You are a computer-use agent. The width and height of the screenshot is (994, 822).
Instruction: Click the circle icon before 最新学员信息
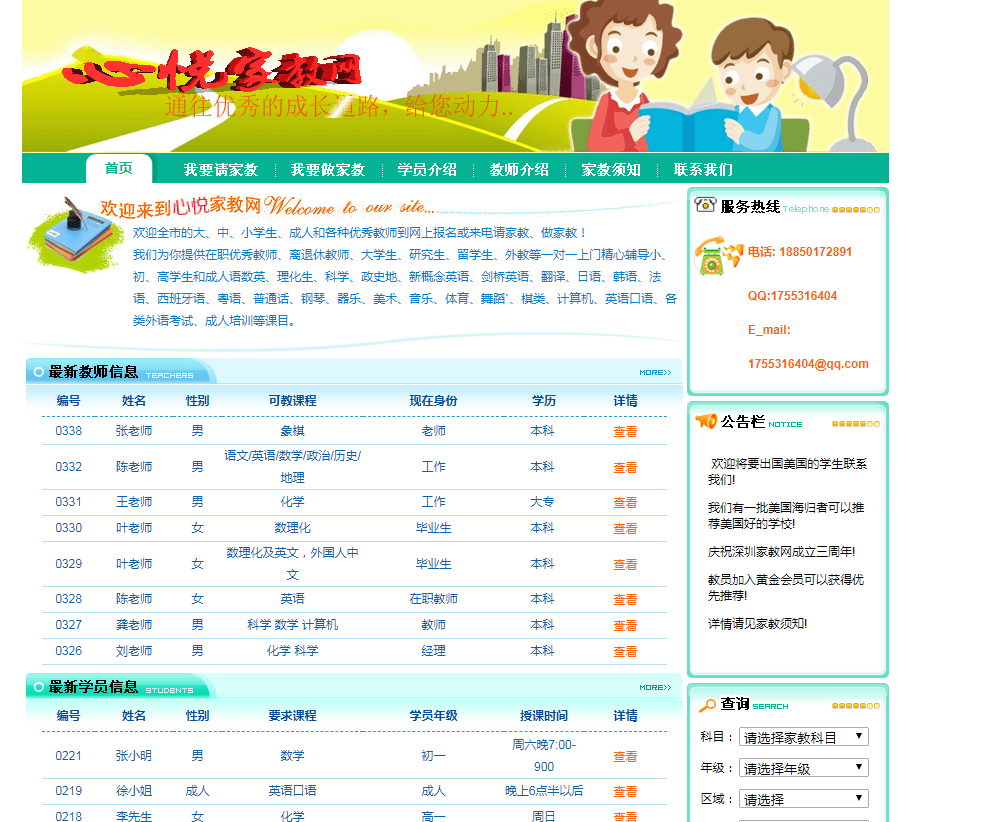coord(39,687)
